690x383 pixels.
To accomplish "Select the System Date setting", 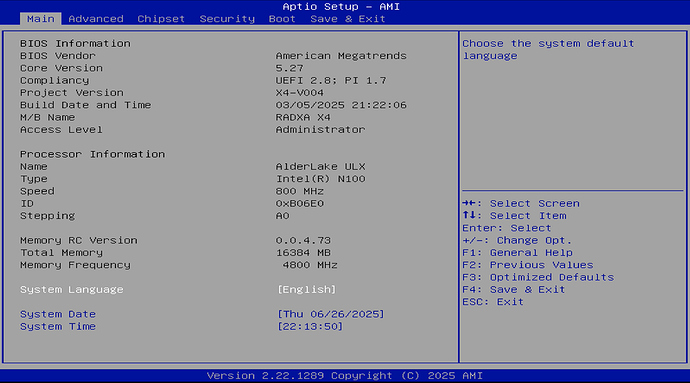I will (58, 314).
